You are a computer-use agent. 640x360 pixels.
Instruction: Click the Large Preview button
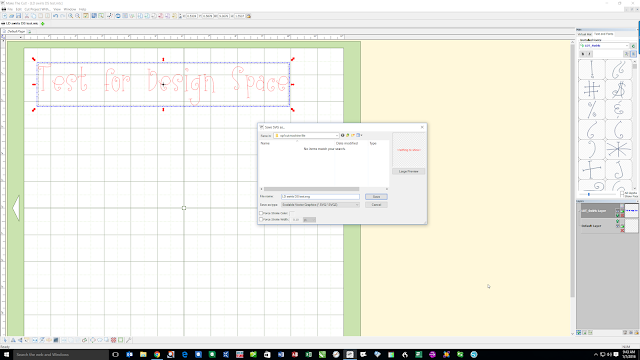tap(409, 171)
